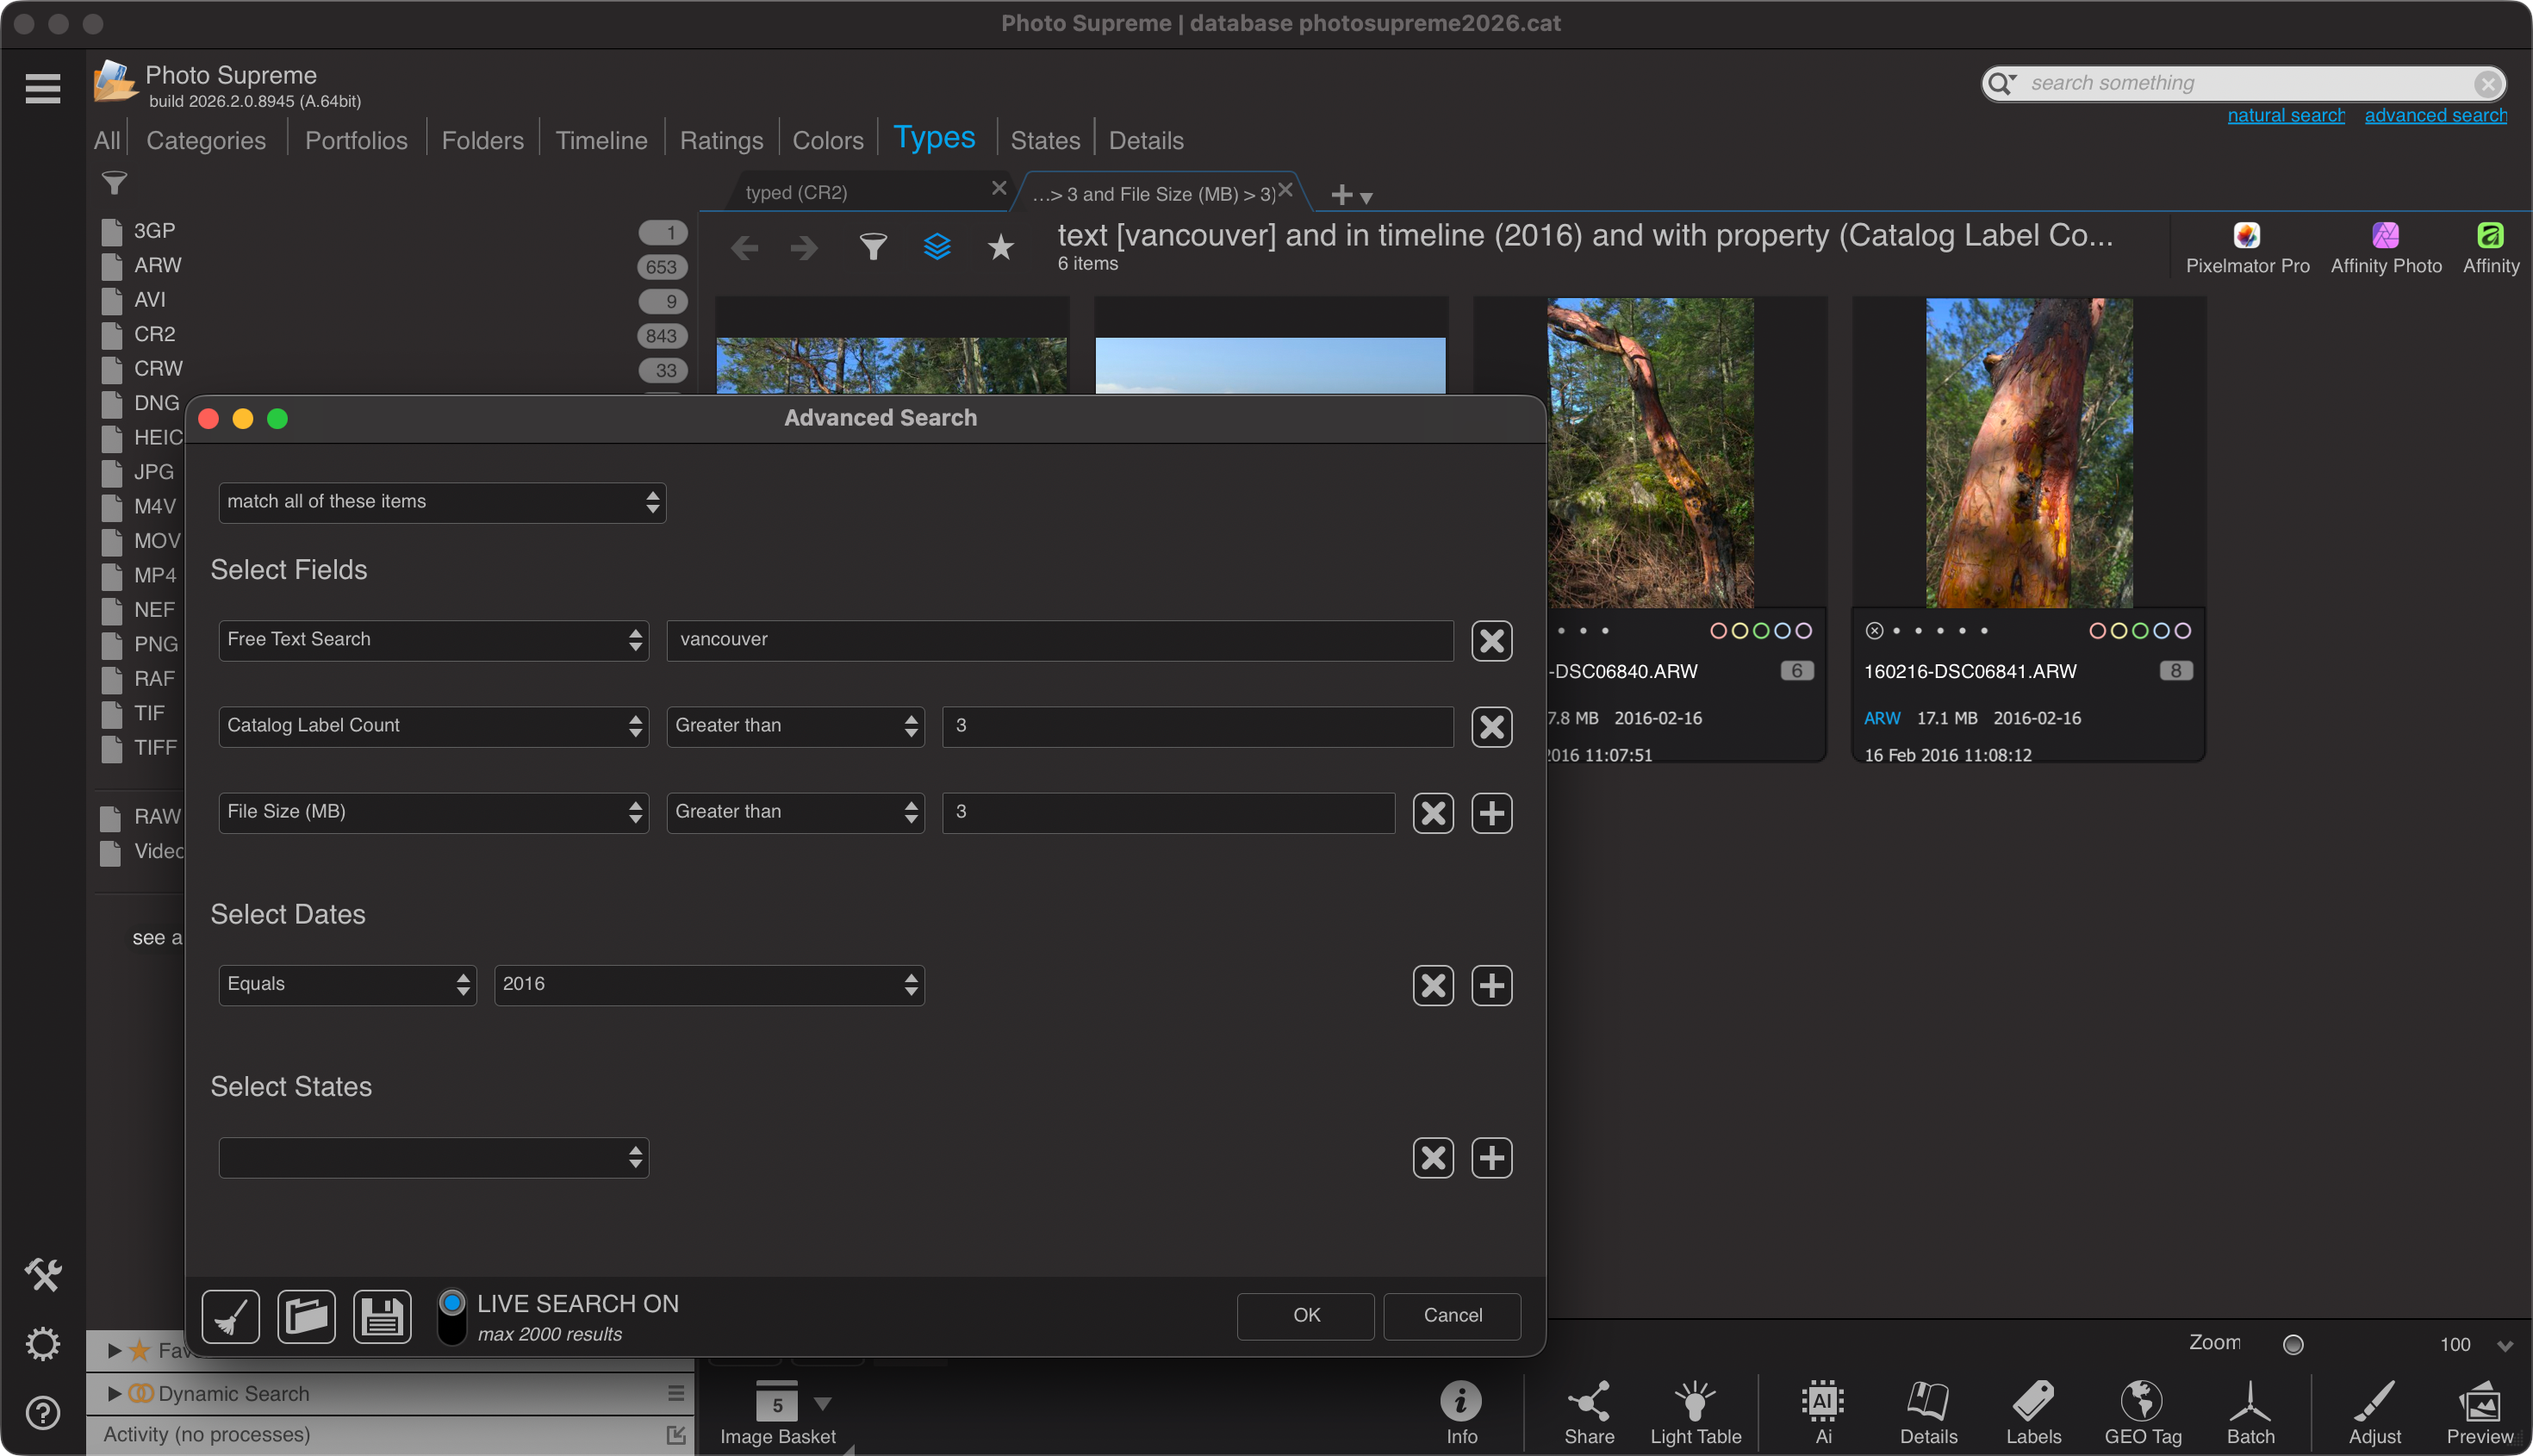Select the red color label on DSC06841
This screenshot has width=2533, height=1456.
tap(2097, 631)
